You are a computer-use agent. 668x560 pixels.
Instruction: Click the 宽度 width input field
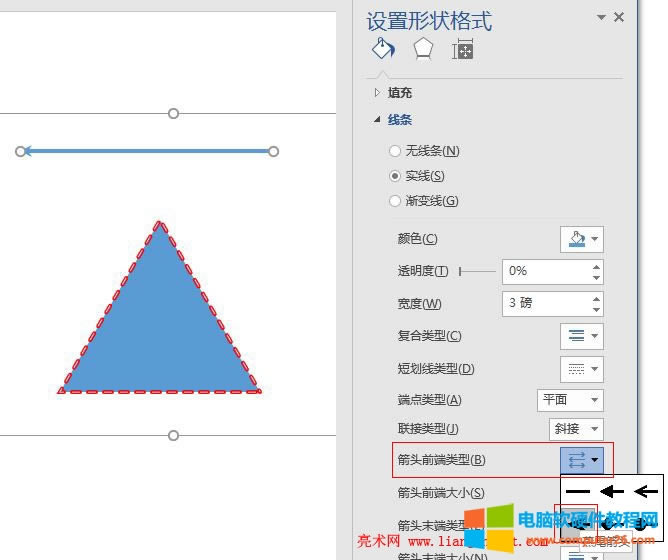pyautogui.click(x=545, y=303)
